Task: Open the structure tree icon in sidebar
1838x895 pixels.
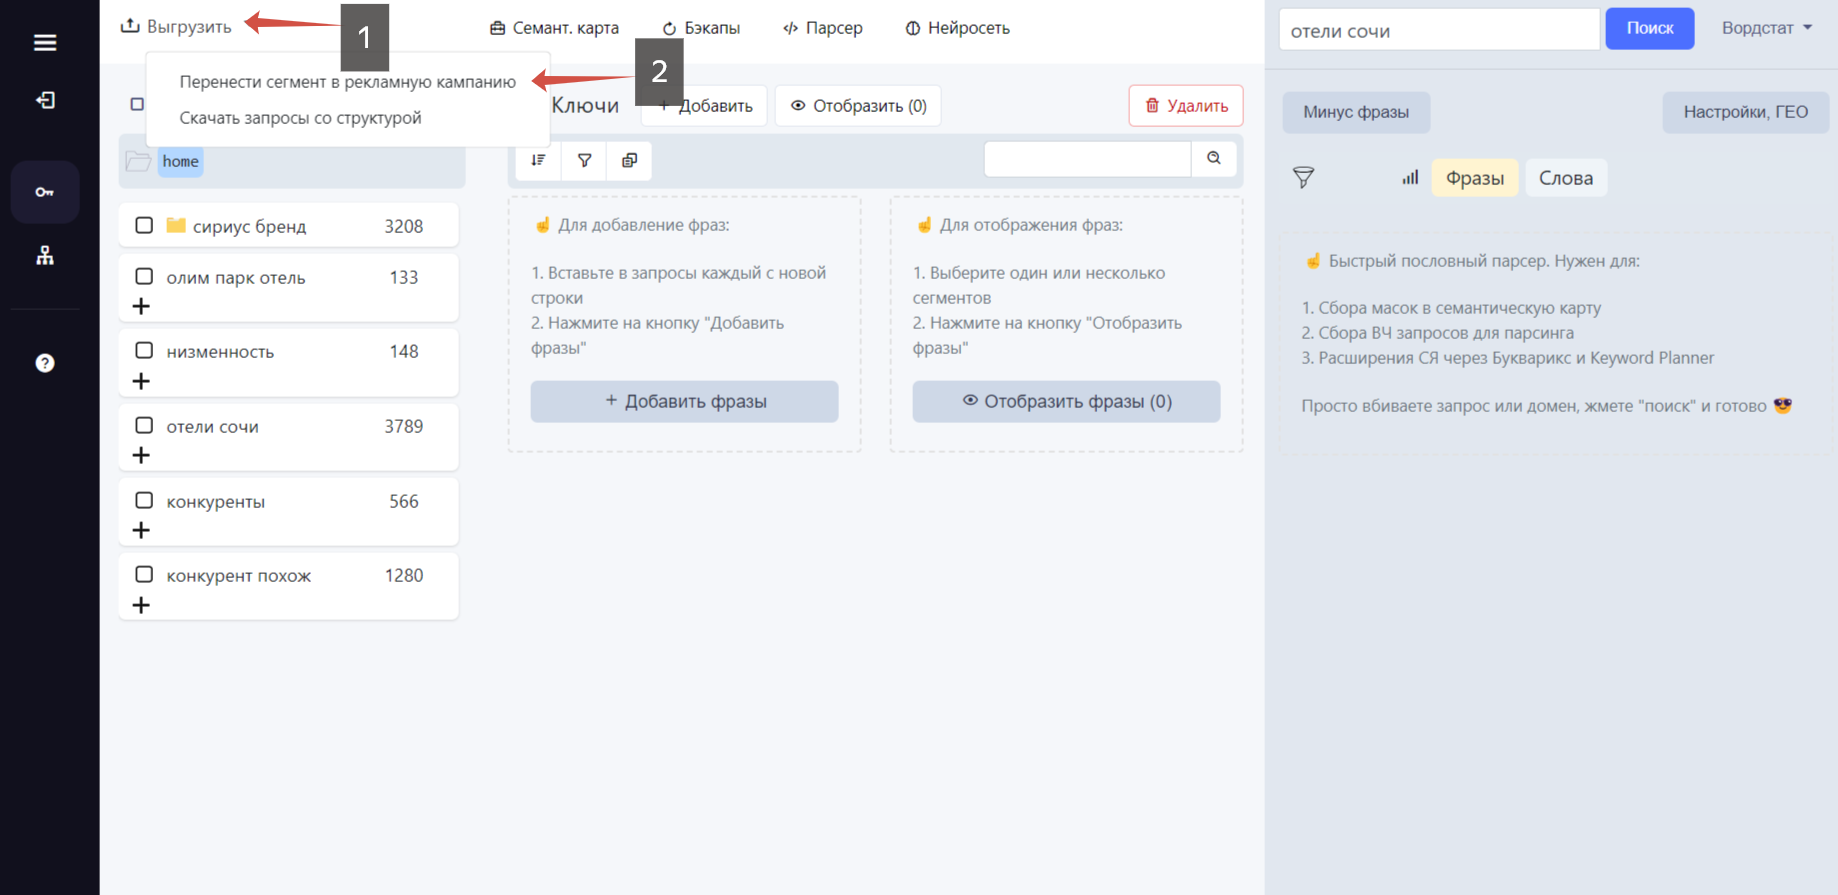Action: click(45, 256)
